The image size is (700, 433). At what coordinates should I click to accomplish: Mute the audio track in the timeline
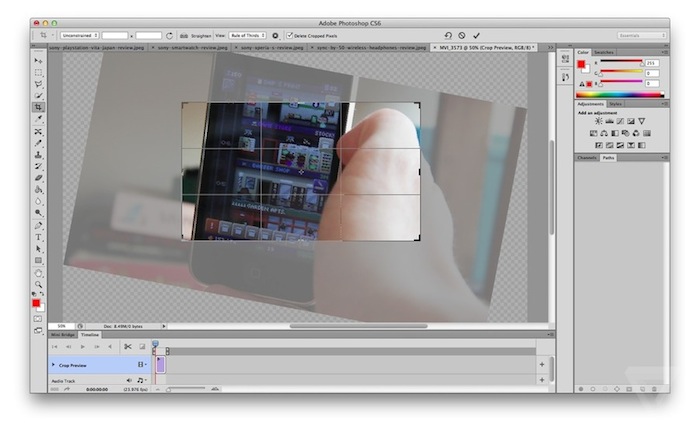click(x=128, y=381)
